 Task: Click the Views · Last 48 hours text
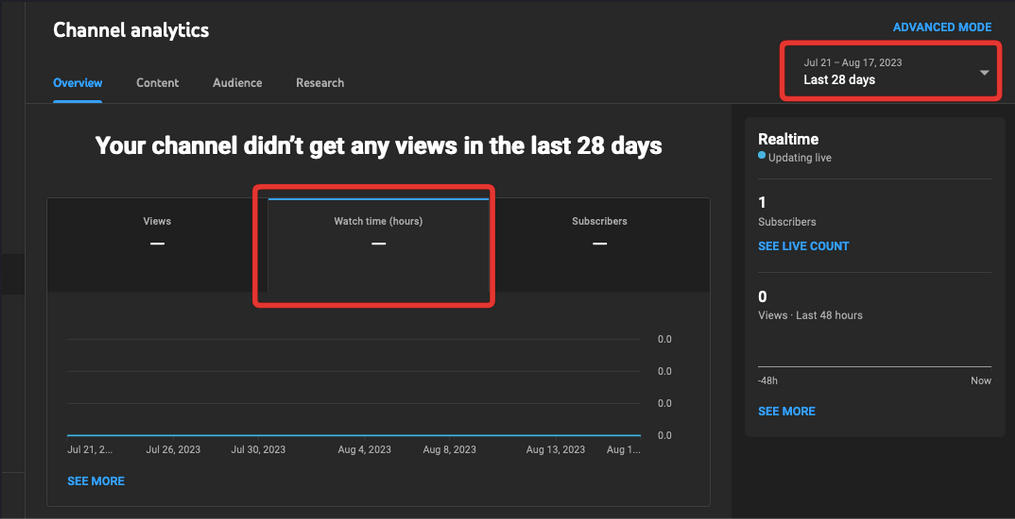click(x=810, y=315)
